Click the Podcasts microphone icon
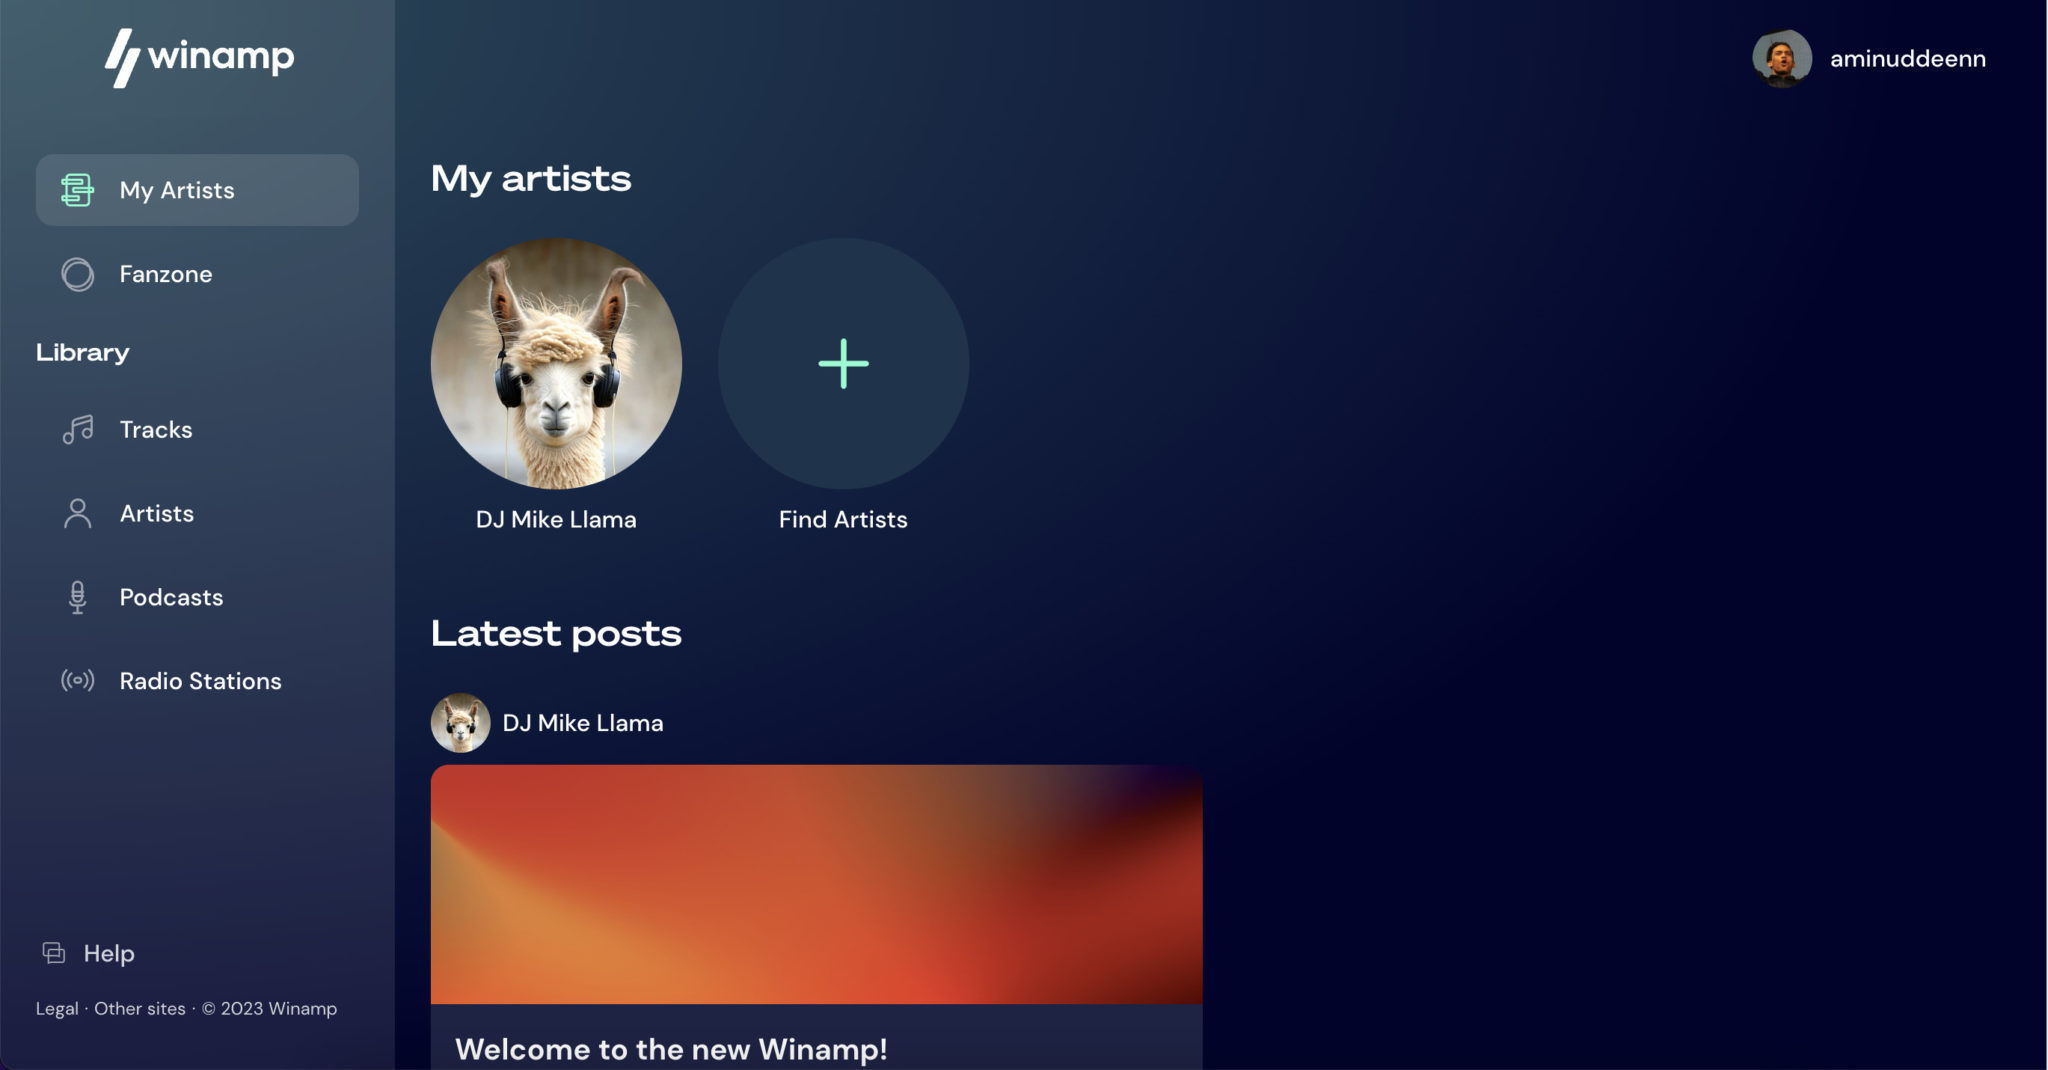The image size is (2048, 1070). [77, 597]
